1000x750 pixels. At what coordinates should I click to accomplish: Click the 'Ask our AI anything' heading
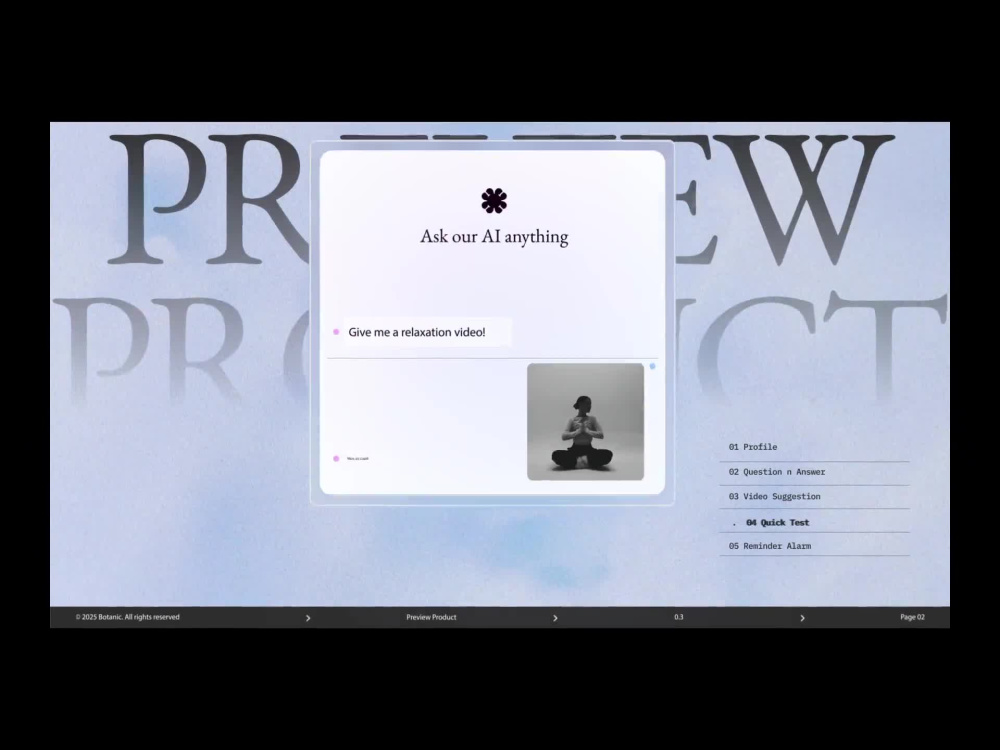(x=494, y=237)
